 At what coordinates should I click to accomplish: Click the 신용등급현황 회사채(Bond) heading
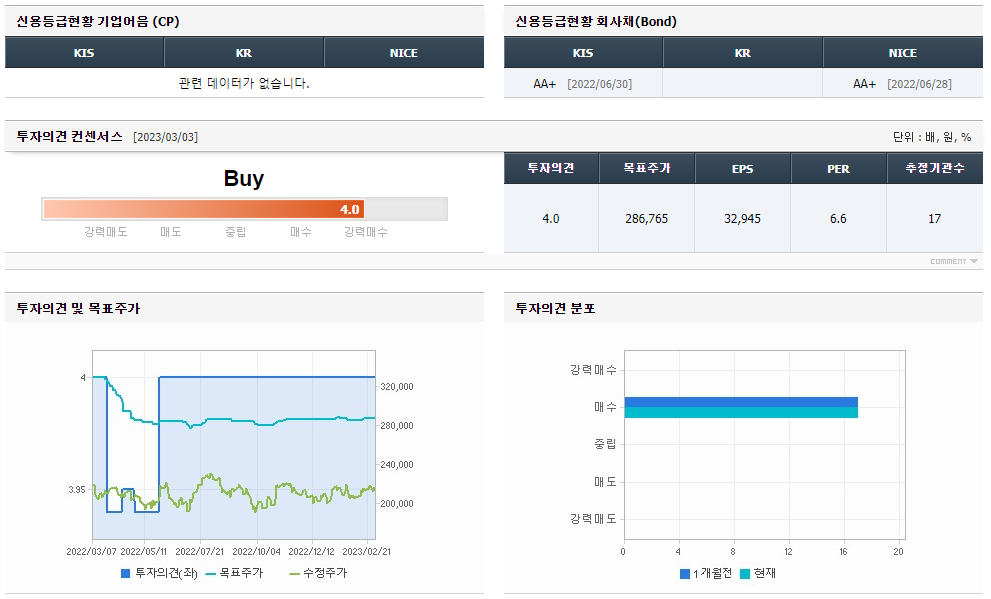coord(596,21)
